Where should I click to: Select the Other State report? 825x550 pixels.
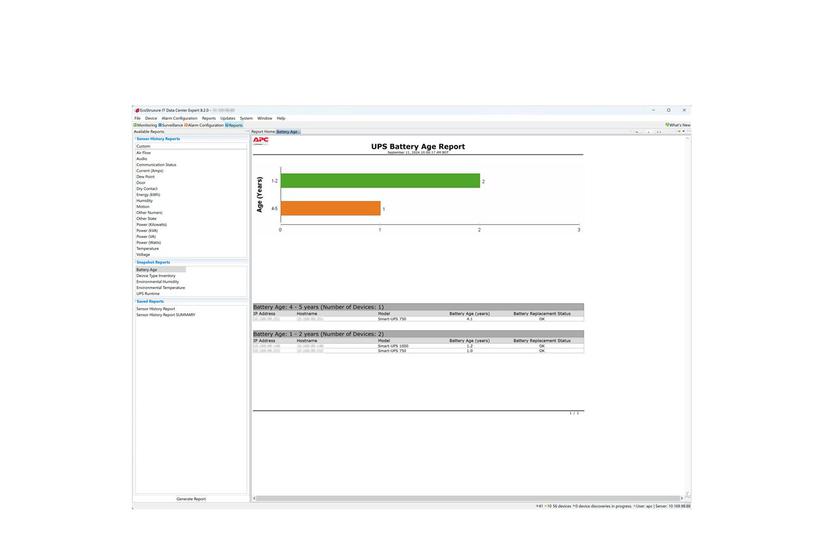pyautogui.click(x=146, y=218)
